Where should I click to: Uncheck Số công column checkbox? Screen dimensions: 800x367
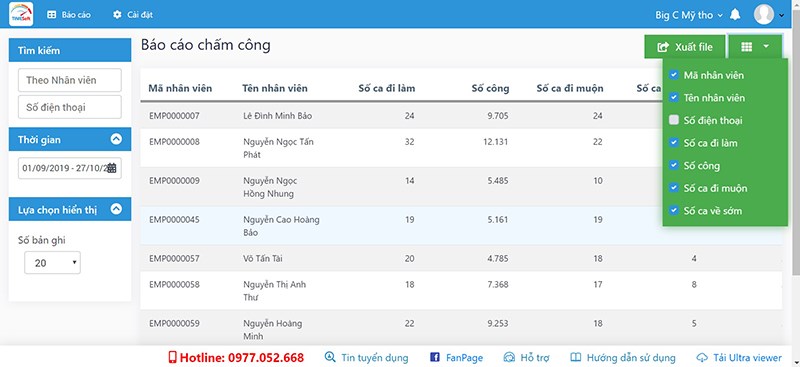coord(673,165)
